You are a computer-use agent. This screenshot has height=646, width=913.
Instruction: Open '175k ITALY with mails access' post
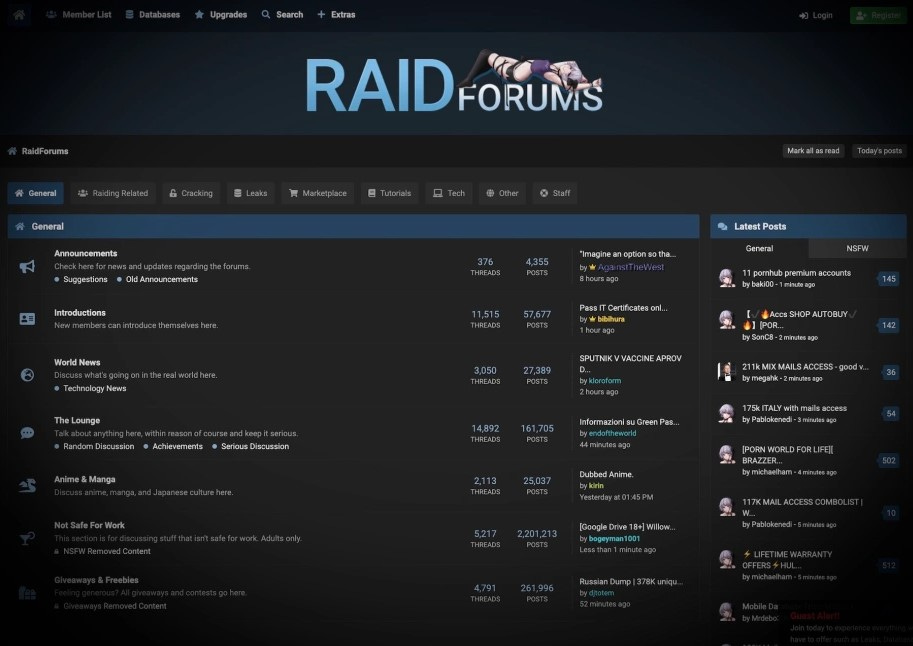point(794,408)
